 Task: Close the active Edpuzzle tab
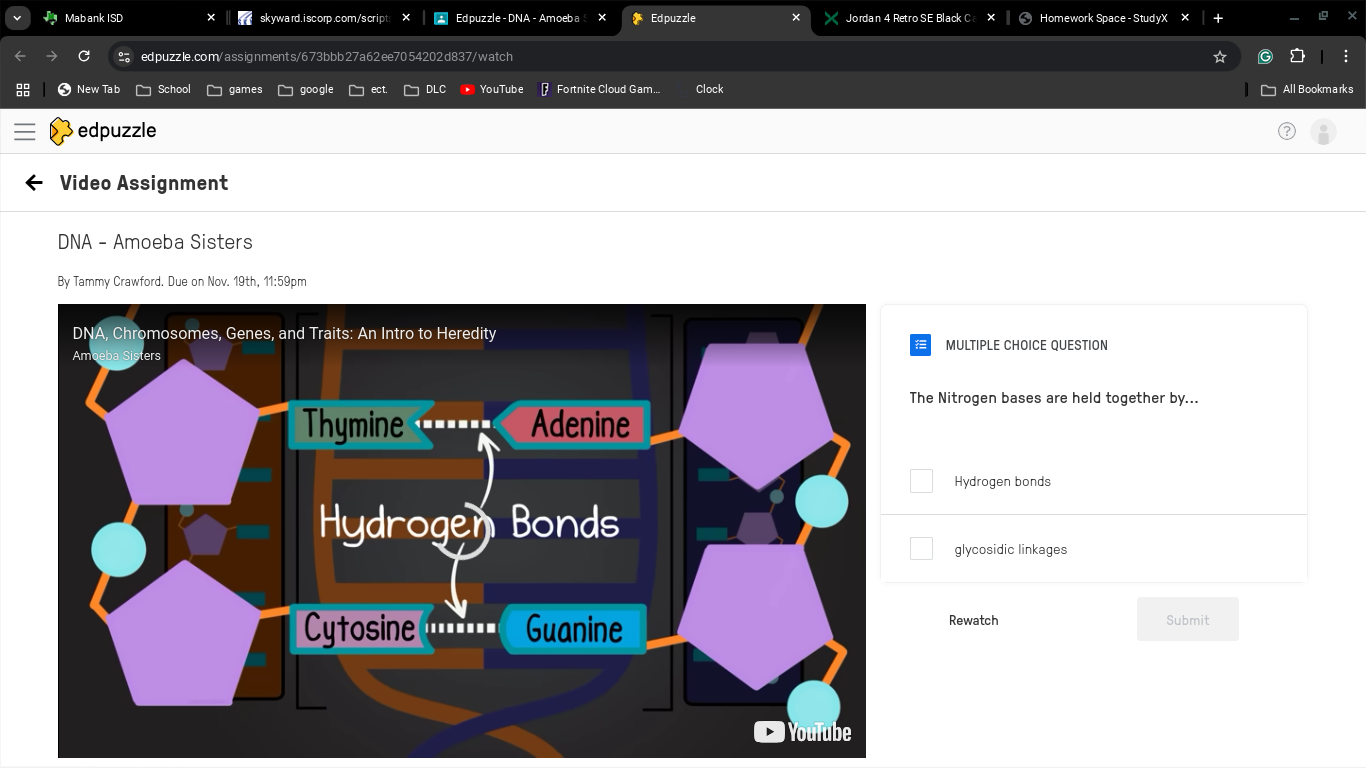(796, 18)
